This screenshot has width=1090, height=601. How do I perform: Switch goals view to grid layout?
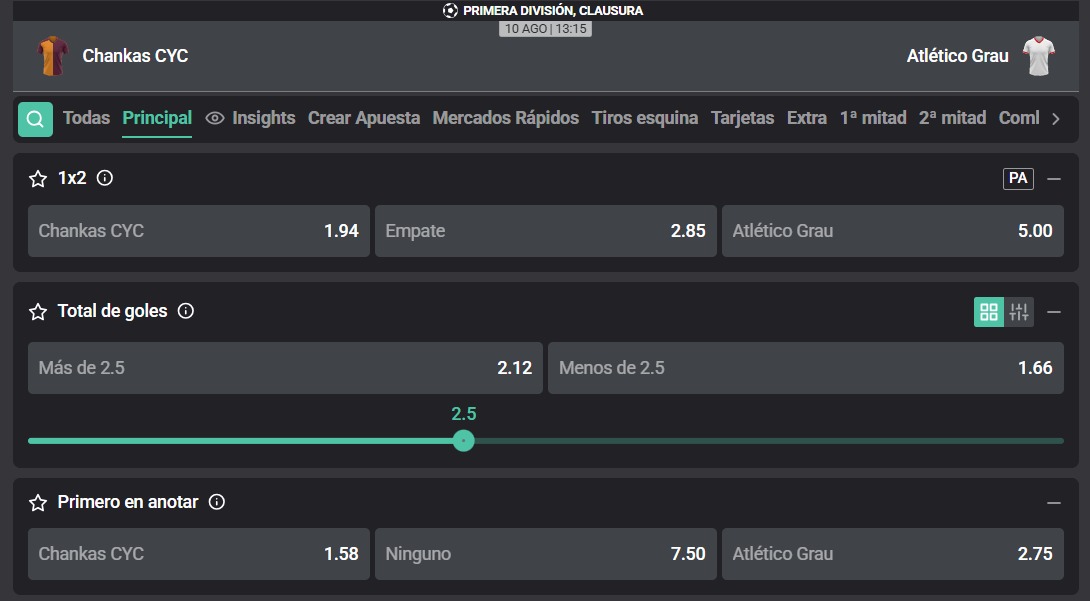coord(989,312)
